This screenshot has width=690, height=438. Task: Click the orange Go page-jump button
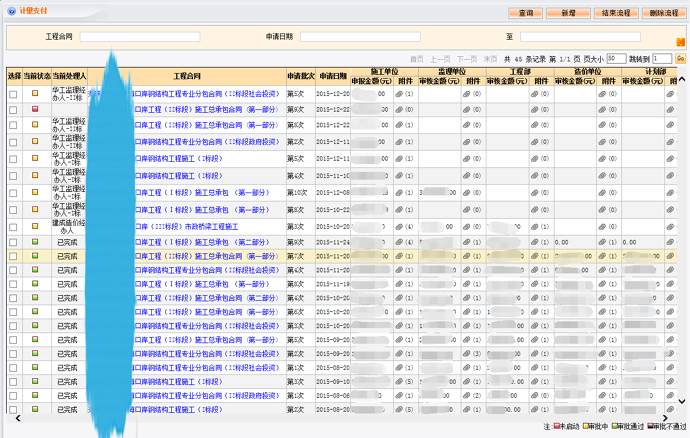pyautogui.click(x=680, y=59)
